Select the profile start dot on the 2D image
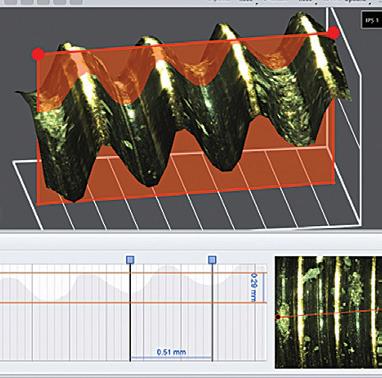 (x=278, y=317)
